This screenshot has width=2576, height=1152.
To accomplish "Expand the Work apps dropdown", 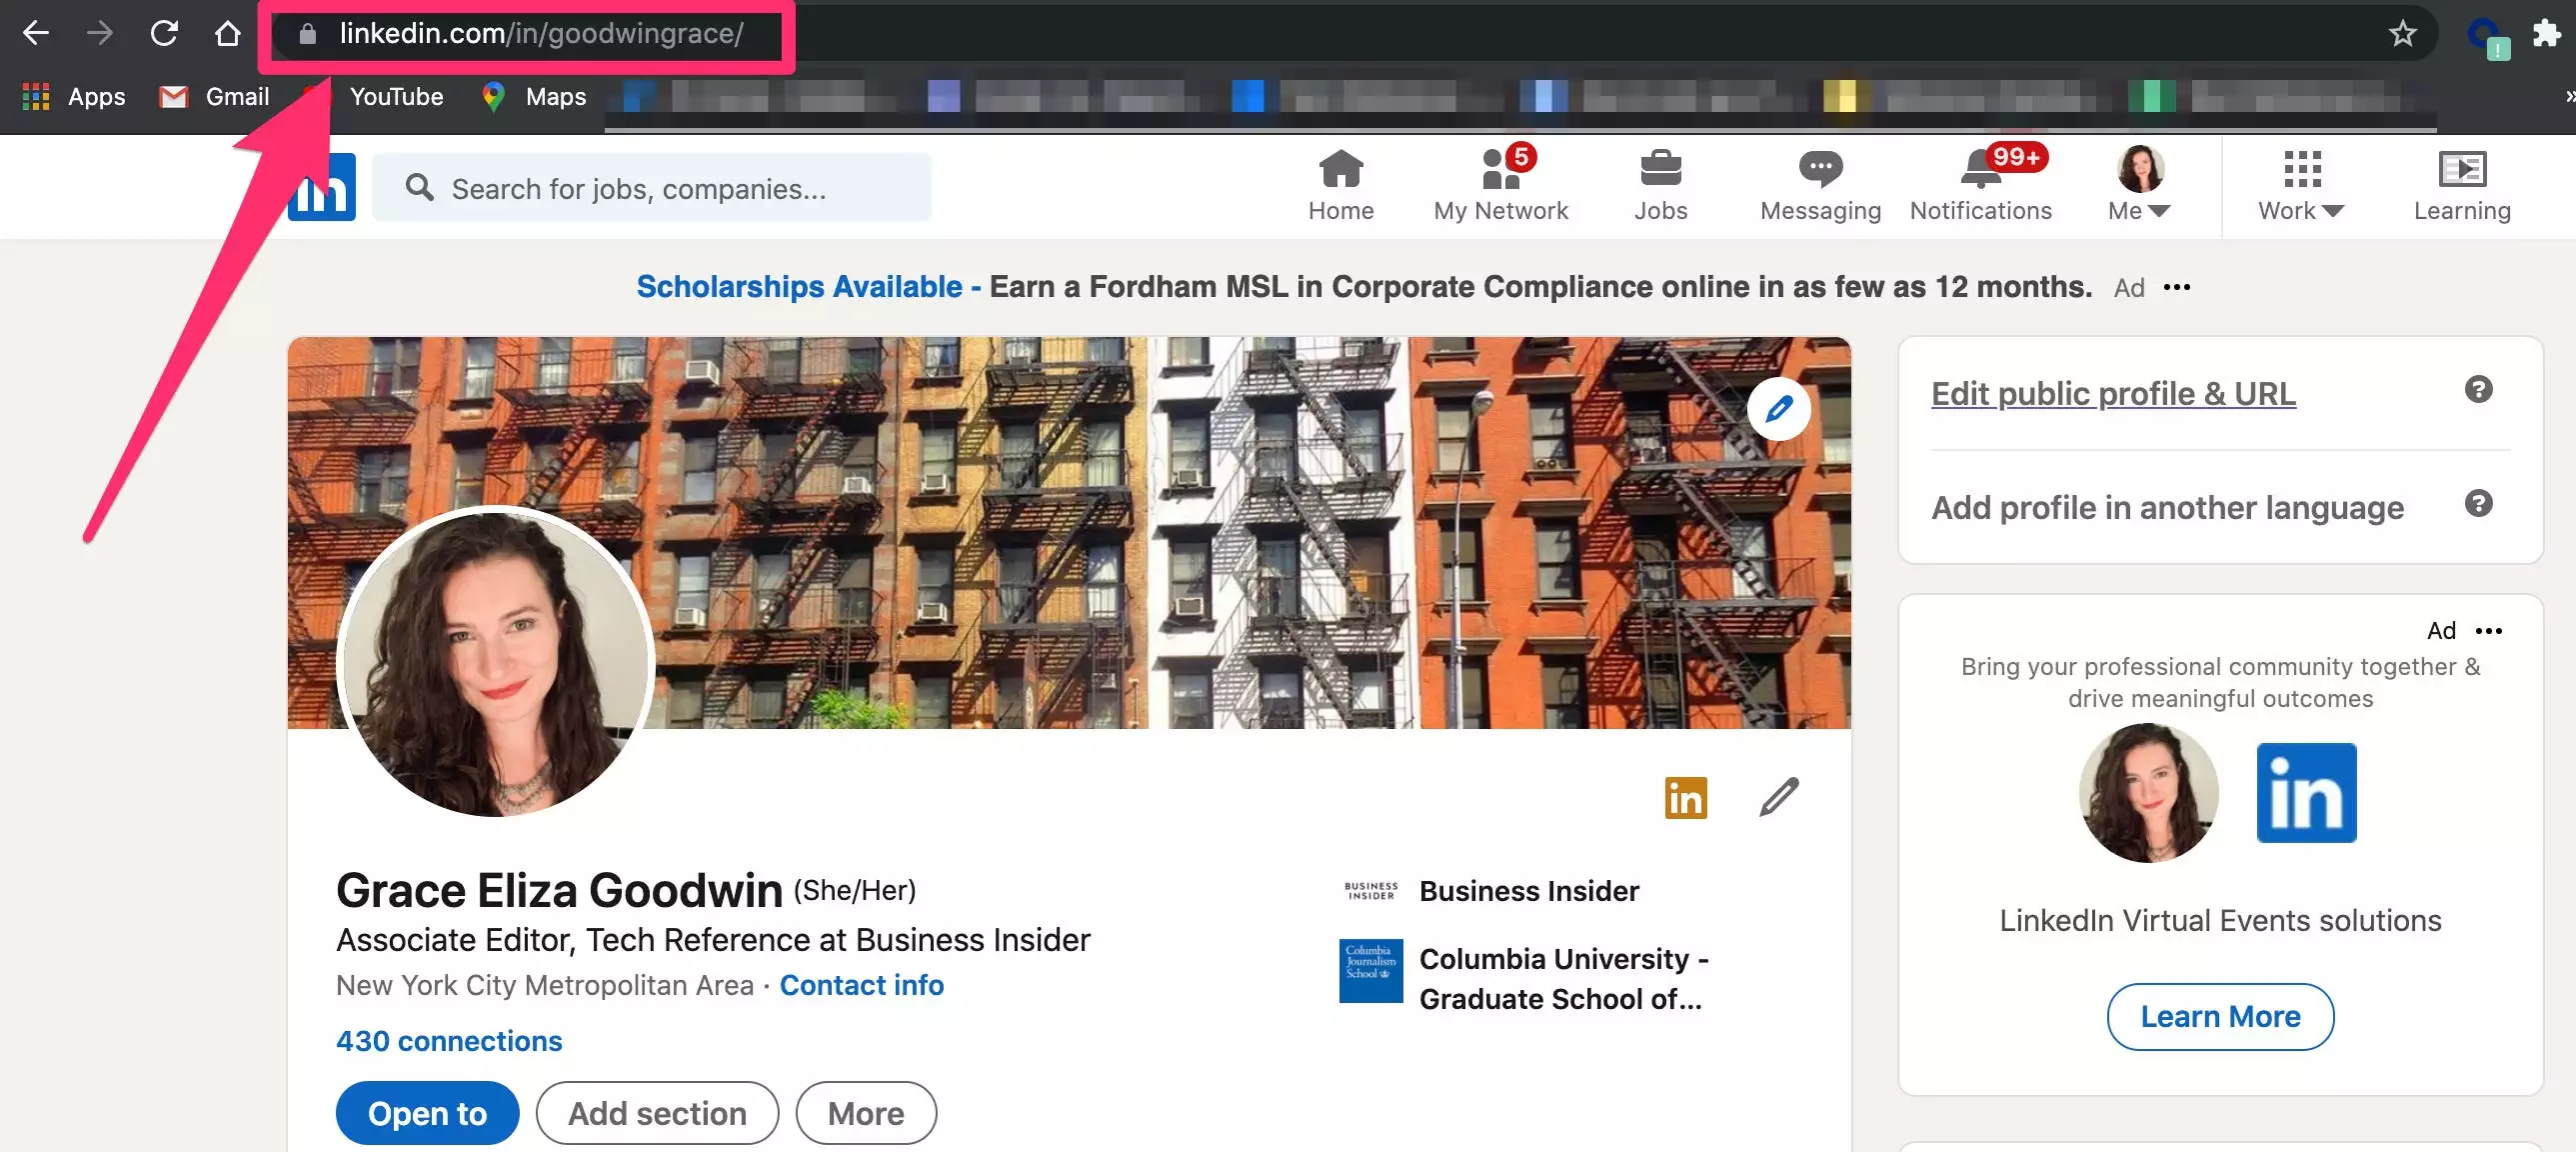I will pyautogui.click(x=2300, y=185).
